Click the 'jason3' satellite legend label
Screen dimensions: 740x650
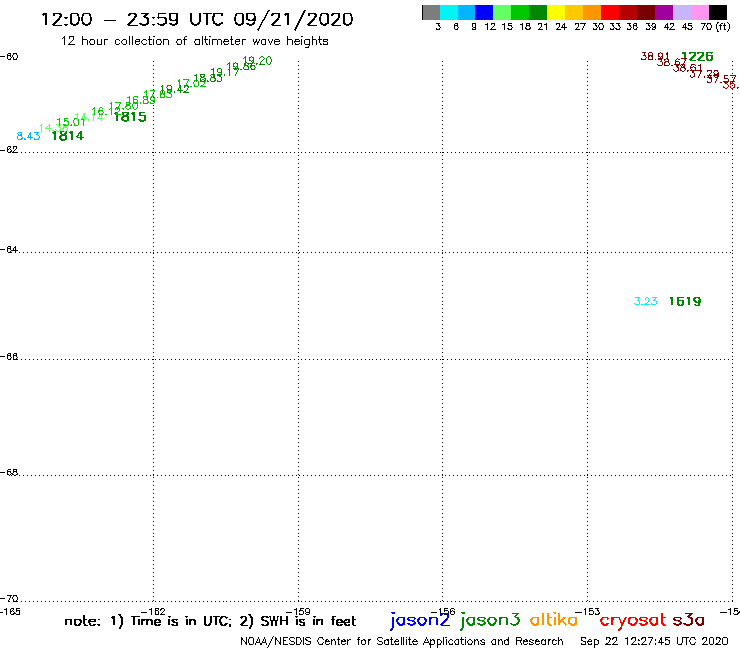(490, 620)
